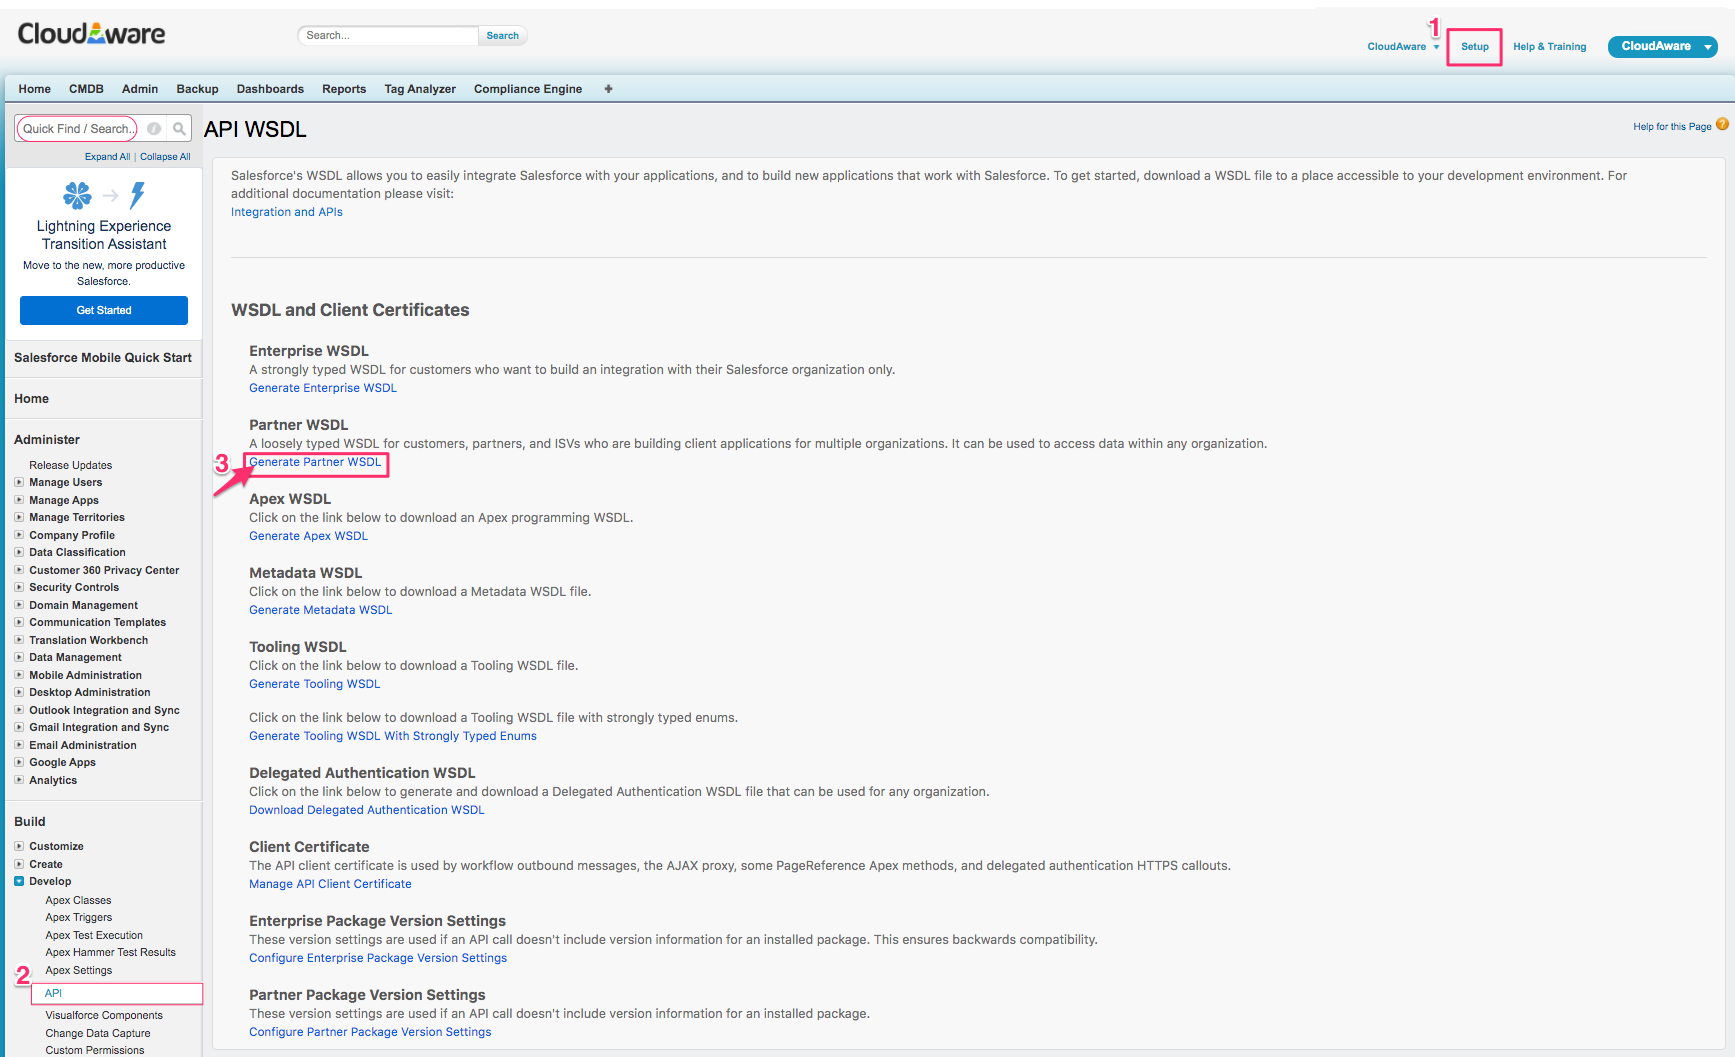
Task: Select Apex Test Execution in sidebar
Action: [x=94, y=935]
